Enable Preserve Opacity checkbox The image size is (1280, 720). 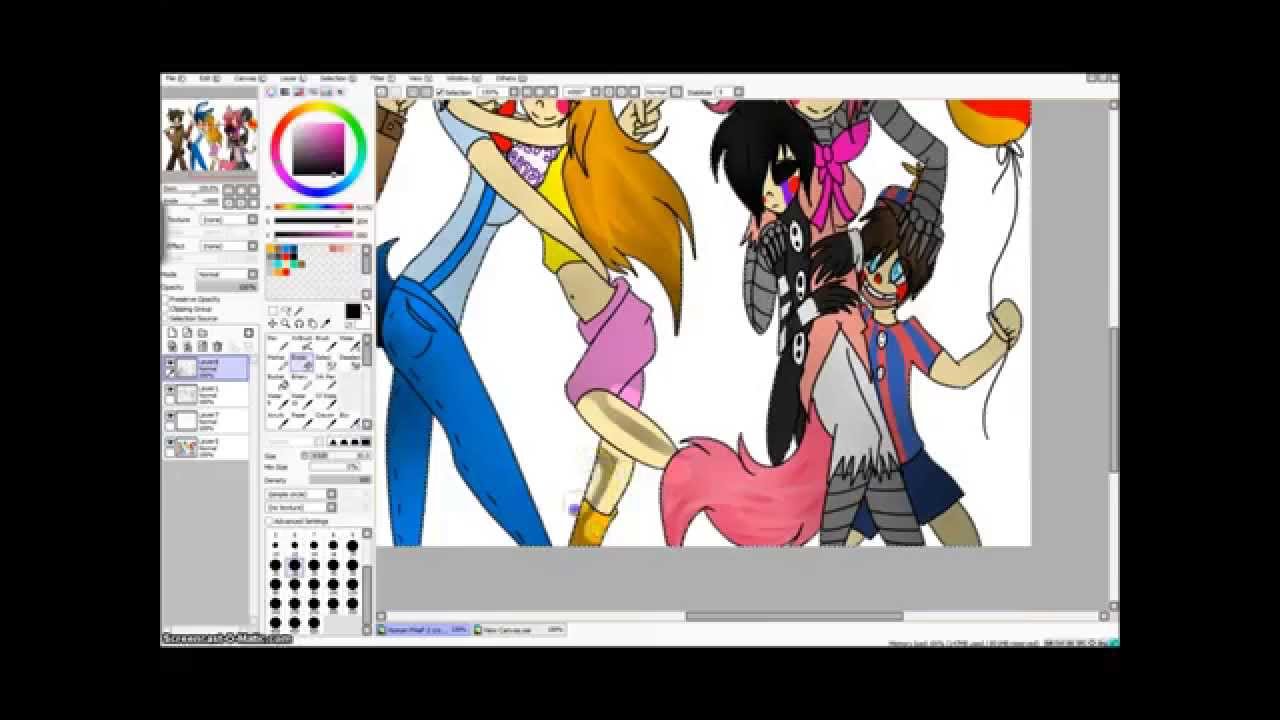(165, 299)
